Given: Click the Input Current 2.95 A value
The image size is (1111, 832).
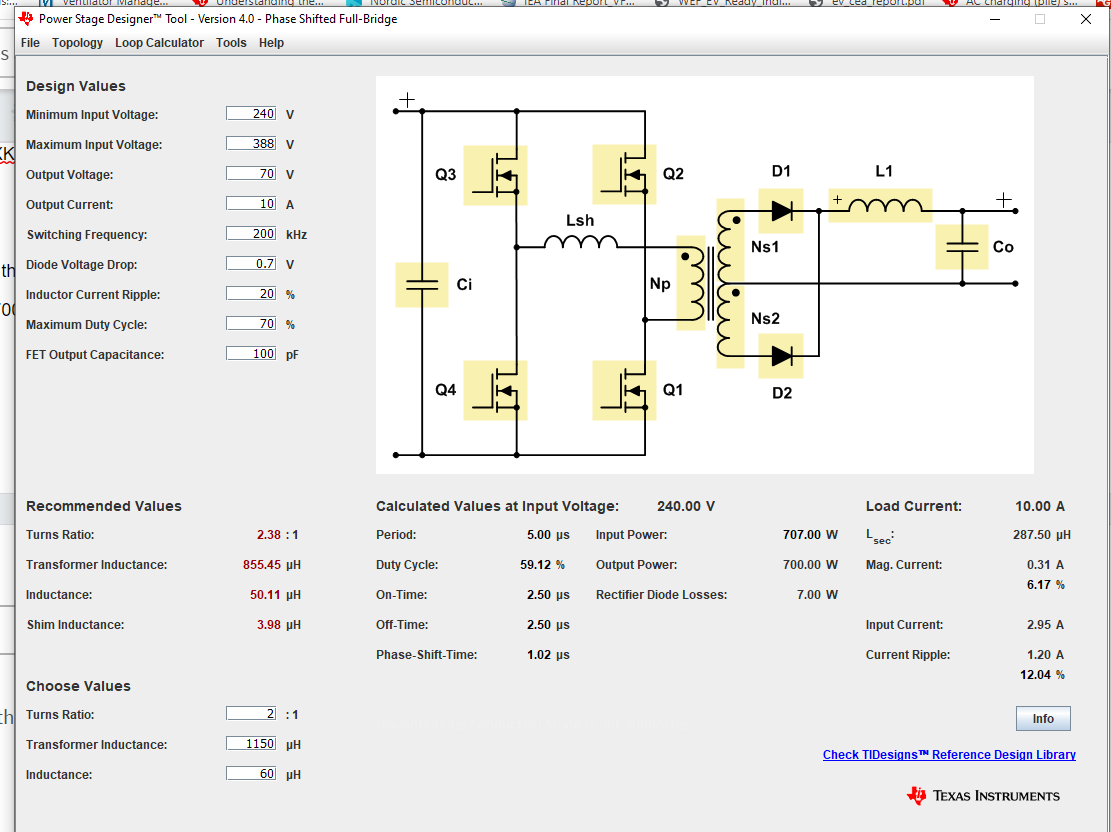Looking at the screenshot, I should coord(1045,625).
